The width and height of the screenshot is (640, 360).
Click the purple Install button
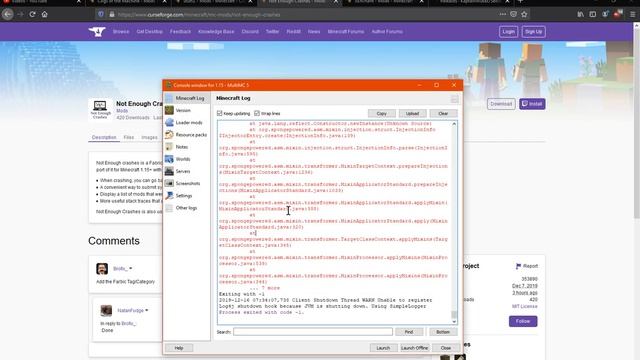pyautogui.click(x=532, y=104)
